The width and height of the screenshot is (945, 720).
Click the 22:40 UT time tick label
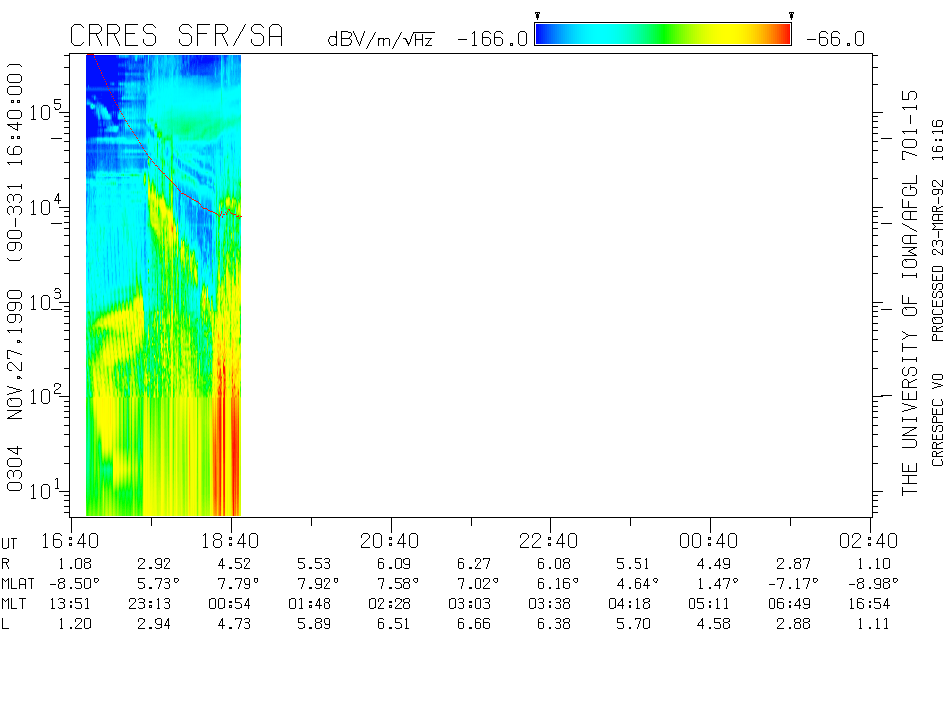coord(550,540)
